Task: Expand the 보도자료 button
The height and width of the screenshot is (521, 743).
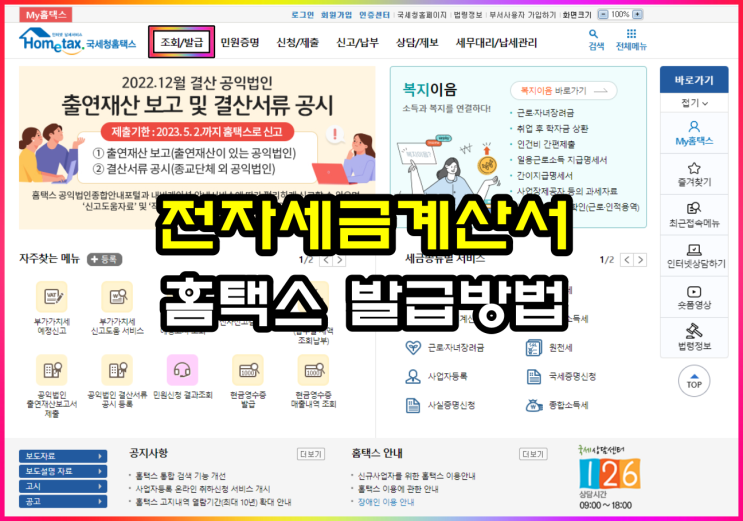Action: coord(63,456)
